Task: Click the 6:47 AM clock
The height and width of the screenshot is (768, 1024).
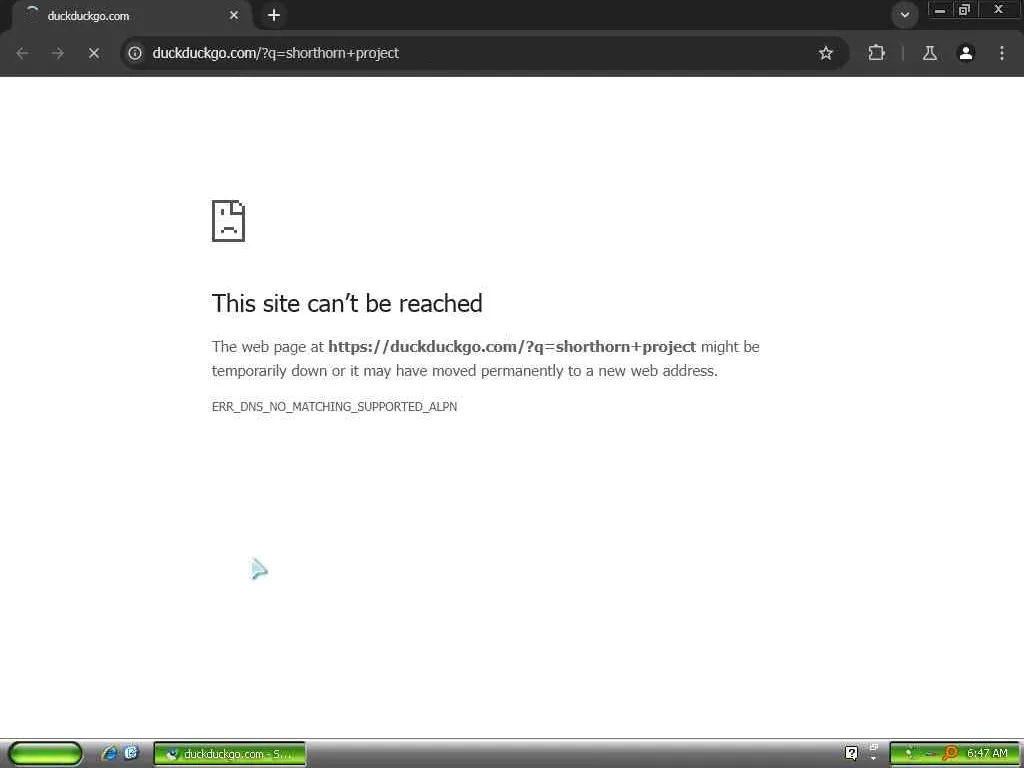Action: pyautogui.click(x=987, y=754)
